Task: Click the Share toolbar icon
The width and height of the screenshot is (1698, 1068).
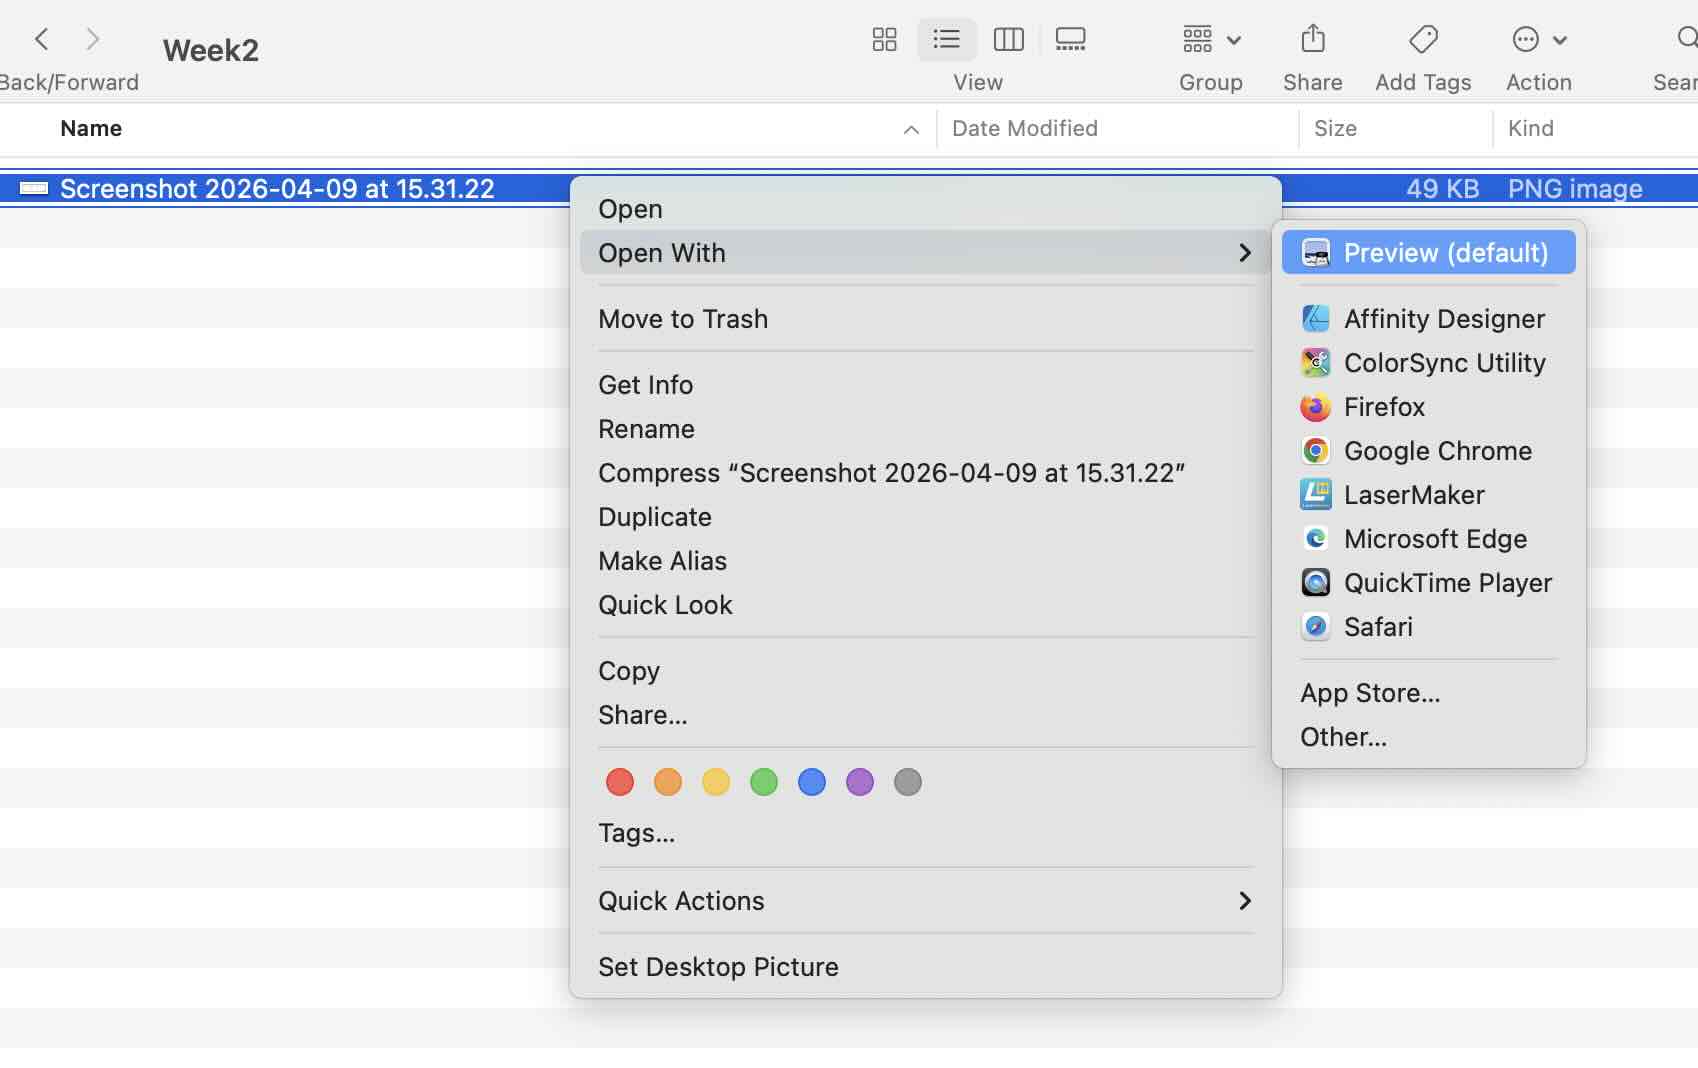Action: coord(1312,40)
